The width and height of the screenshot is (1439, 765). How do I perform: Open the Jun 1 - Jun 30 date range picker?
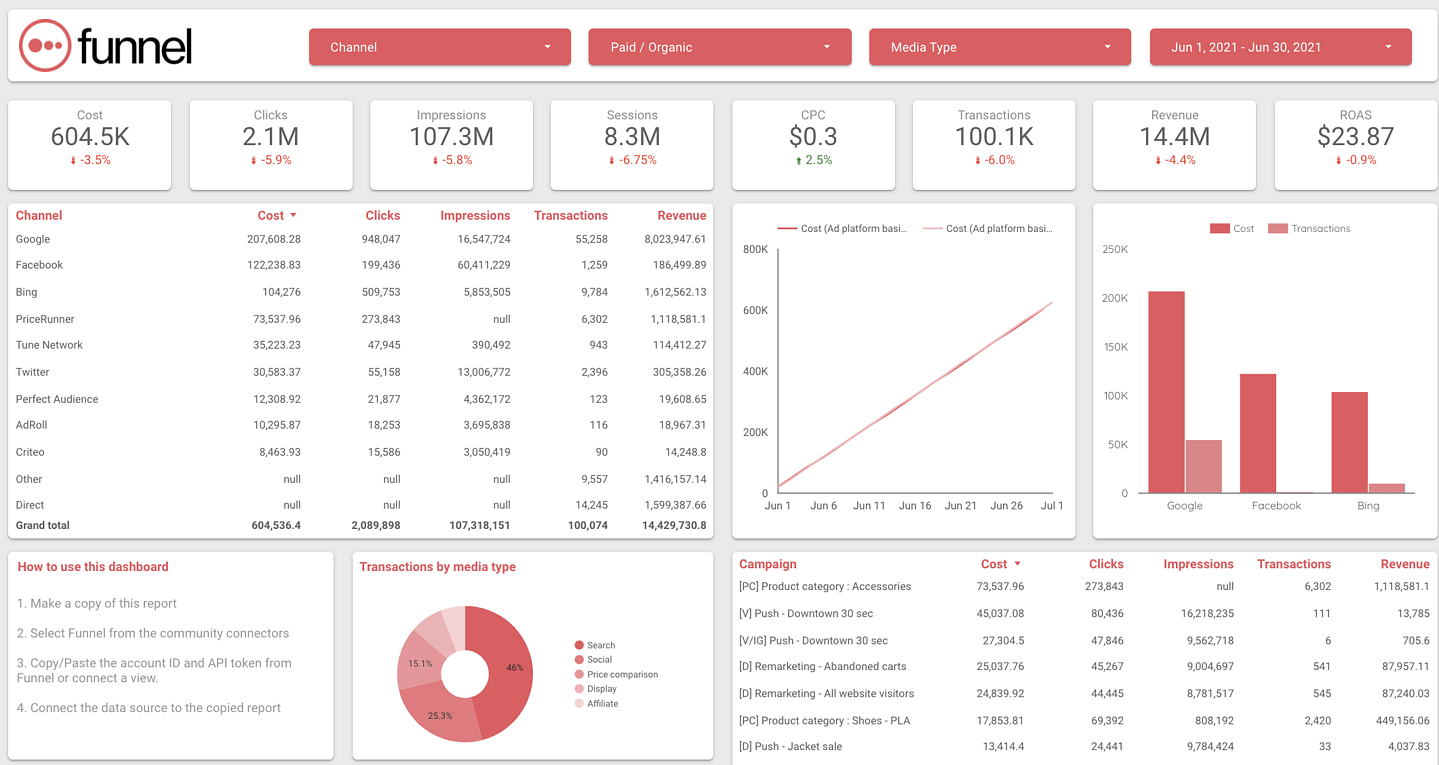tap(1280, 46)
